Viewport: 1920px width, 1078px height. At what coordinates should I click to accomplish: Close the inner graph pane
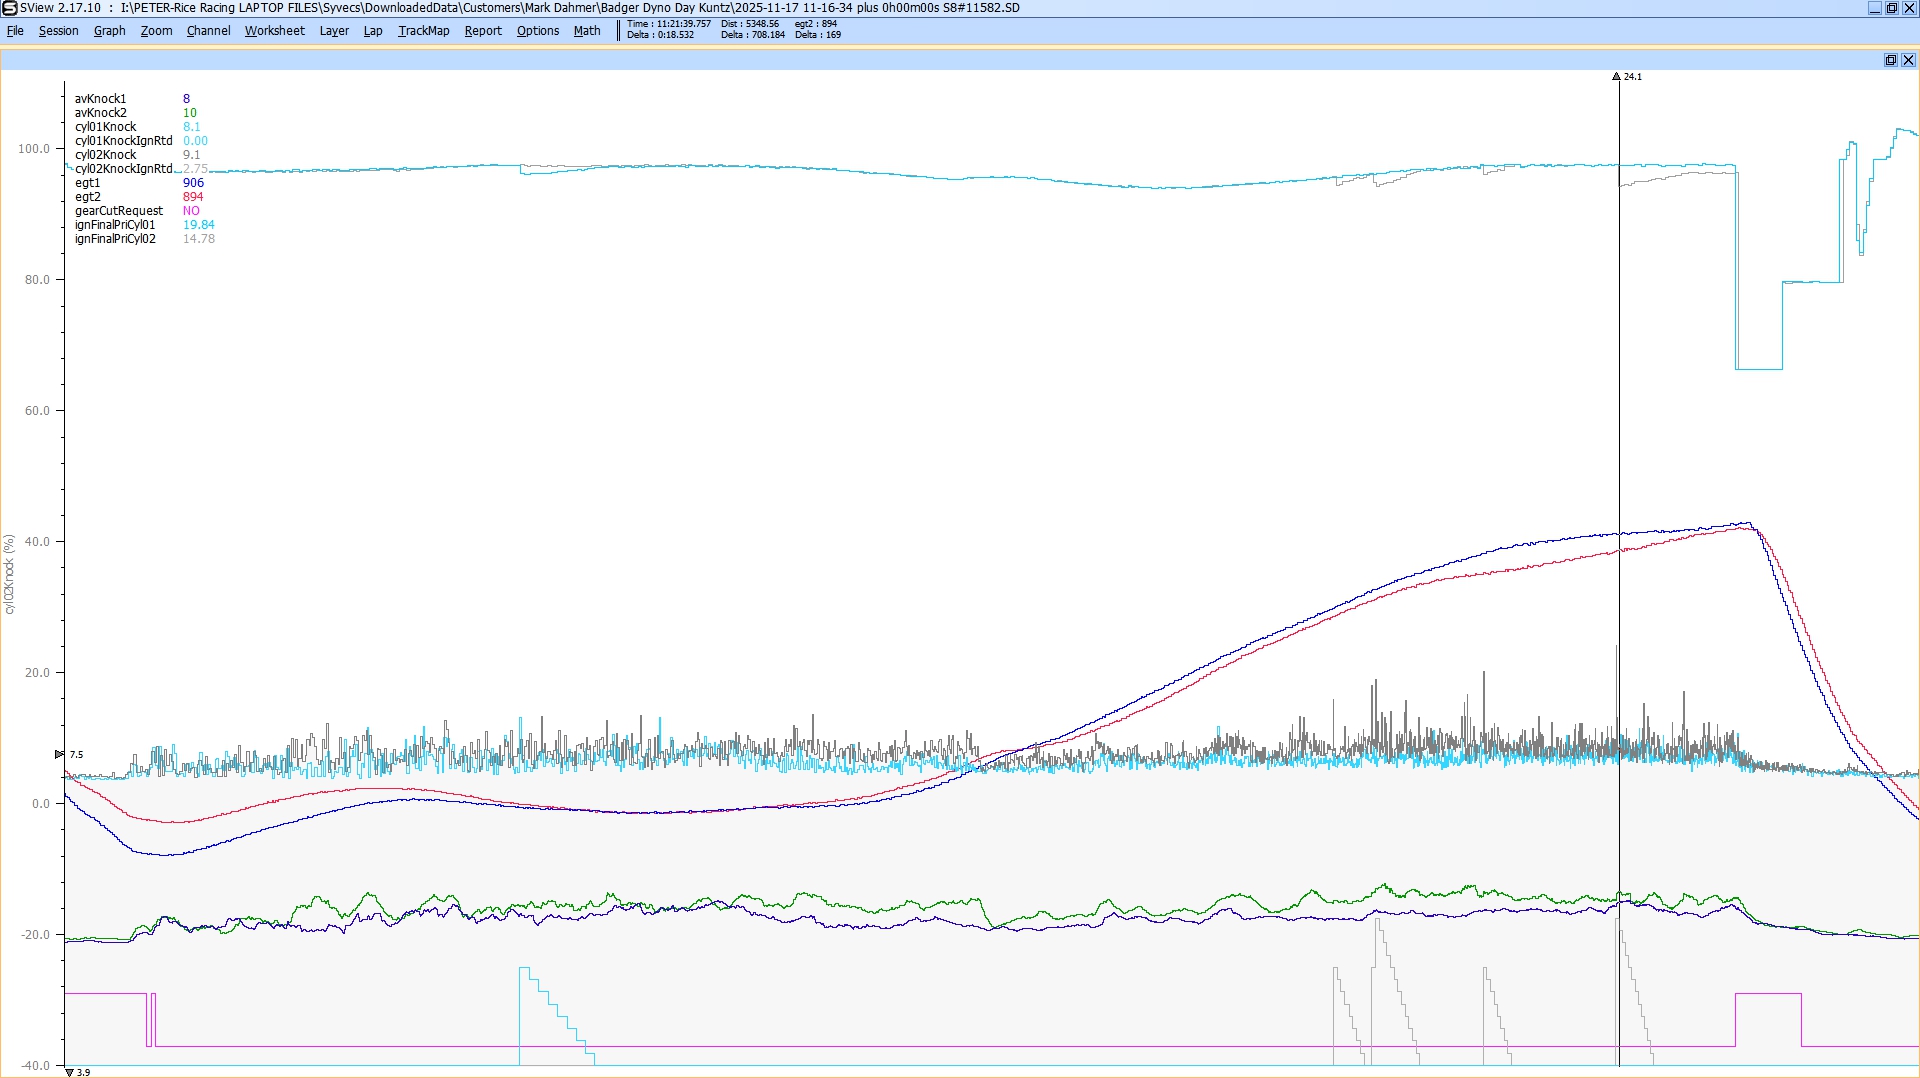coord(1908,60)
